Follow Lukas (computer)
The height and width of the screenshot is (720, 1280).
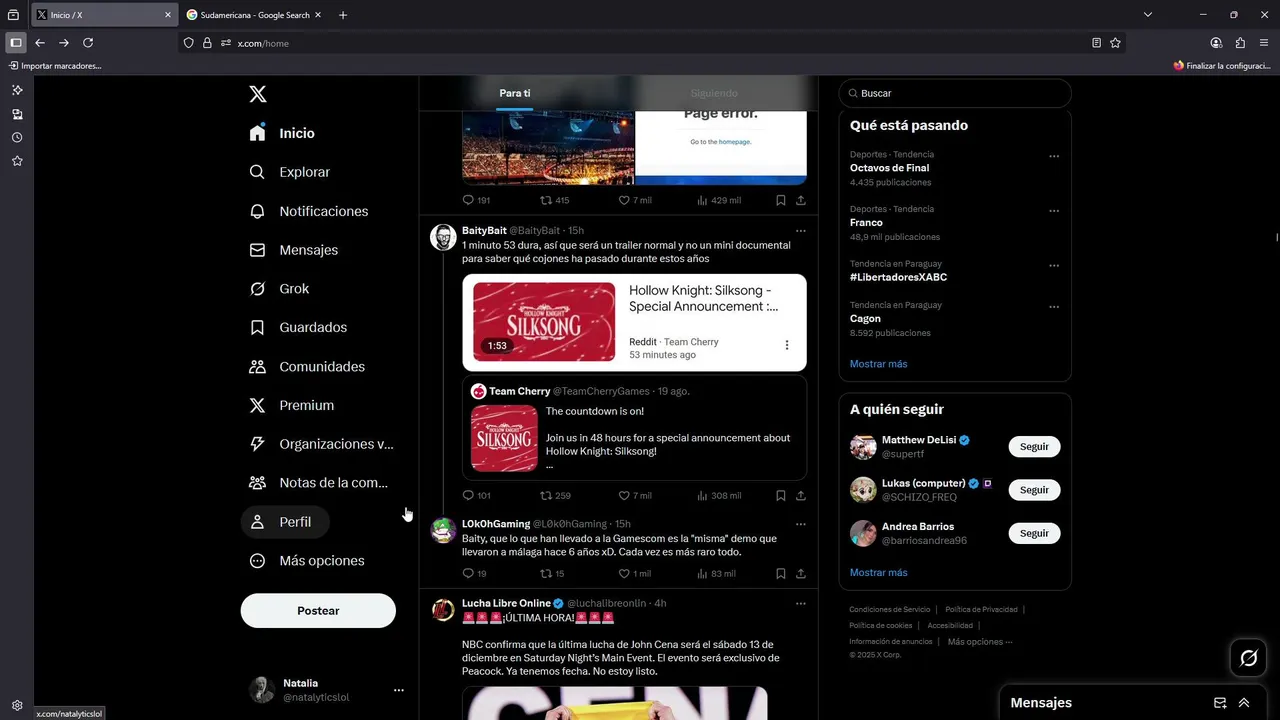click(x=1034, y=490)
